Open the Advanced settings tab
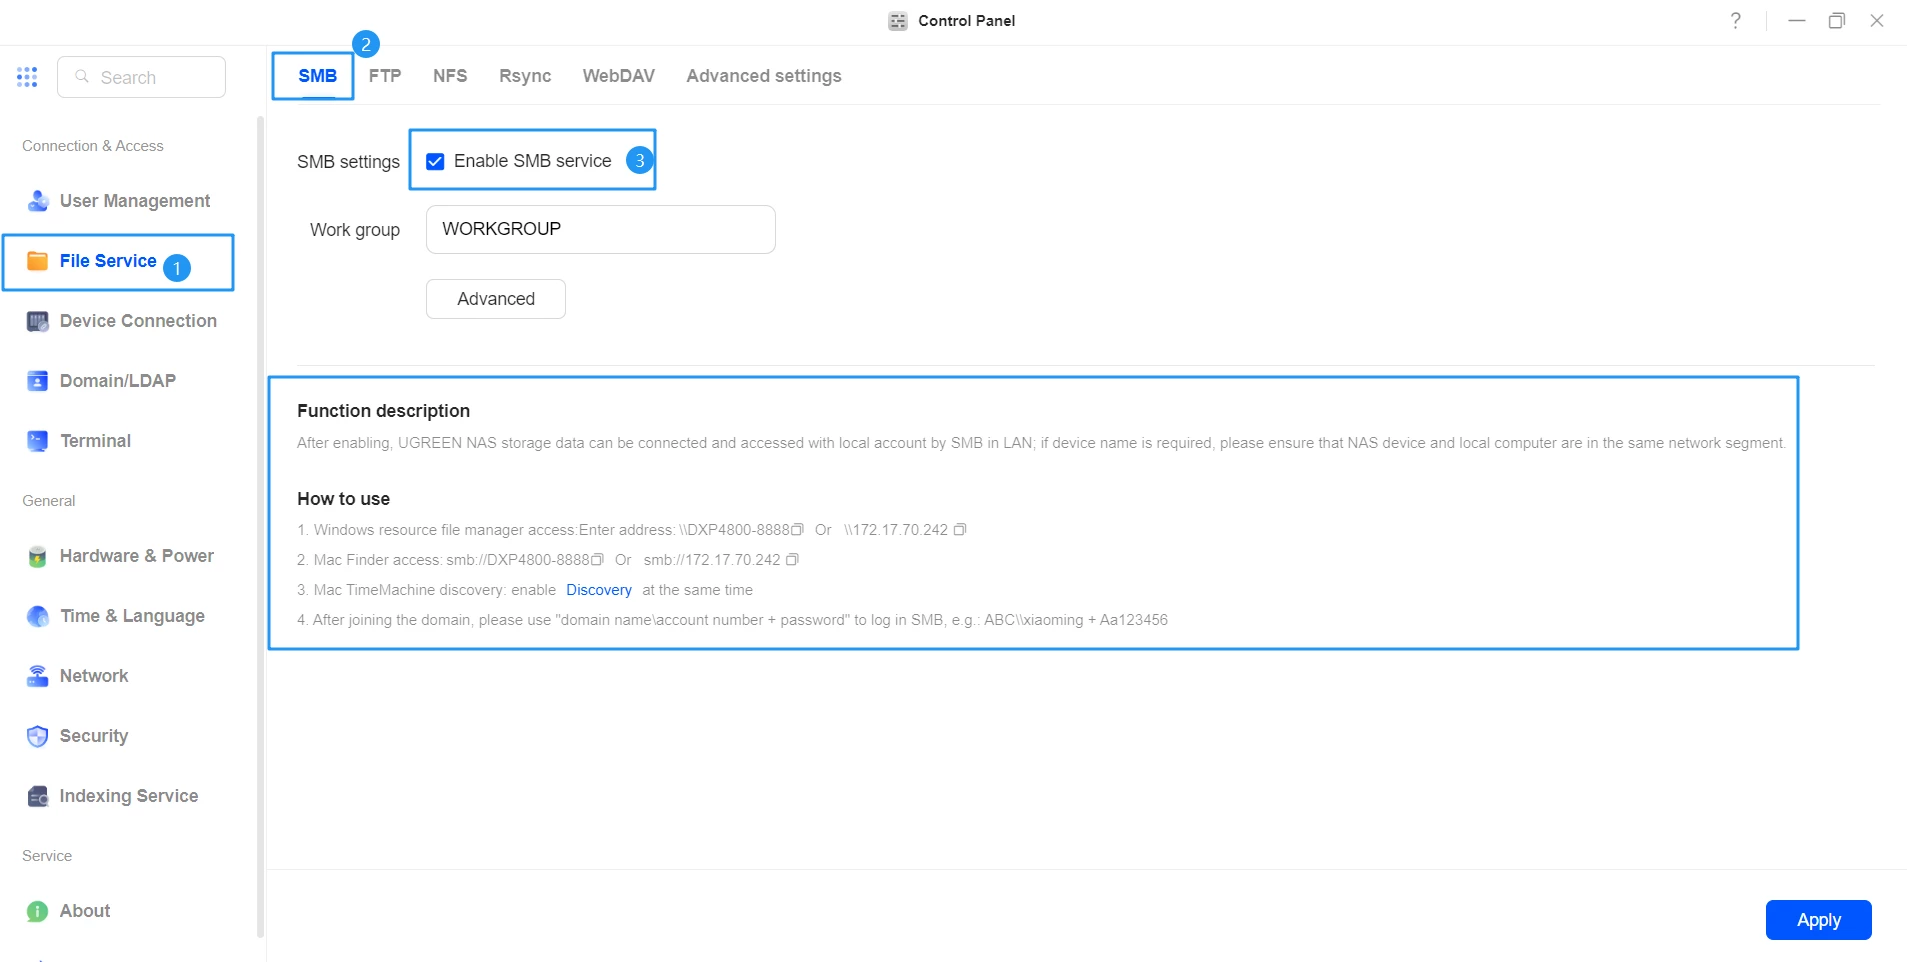The width and height of the screenshot is (1907, 962). click(x=764, y=76)
